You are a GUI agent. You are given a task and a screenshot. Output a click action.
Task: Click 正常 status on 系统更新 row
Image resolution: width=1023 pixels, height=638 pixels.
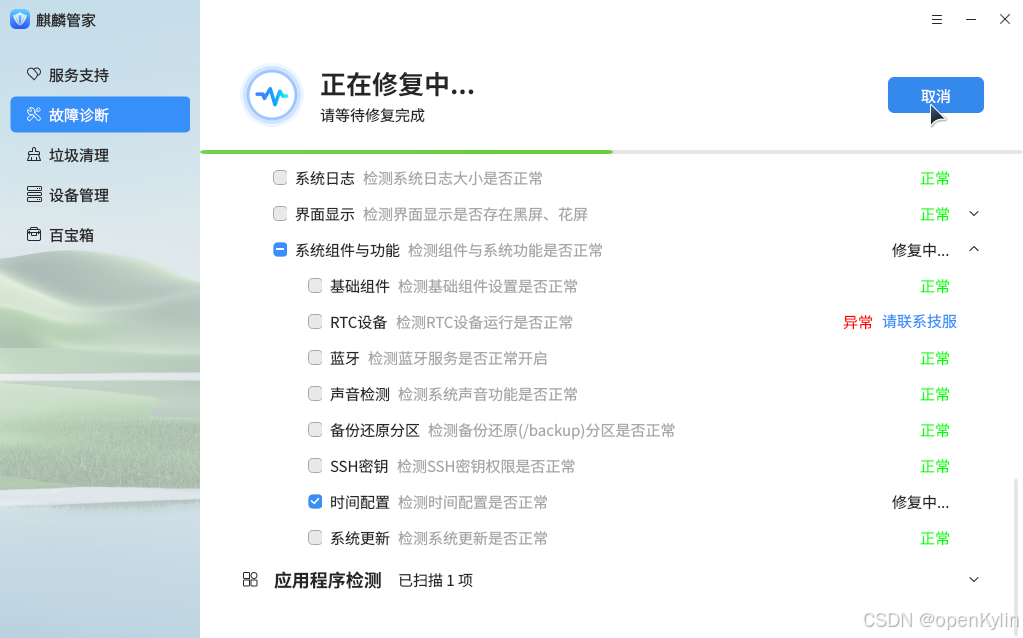pyautogui.click(x=935, y=538)
